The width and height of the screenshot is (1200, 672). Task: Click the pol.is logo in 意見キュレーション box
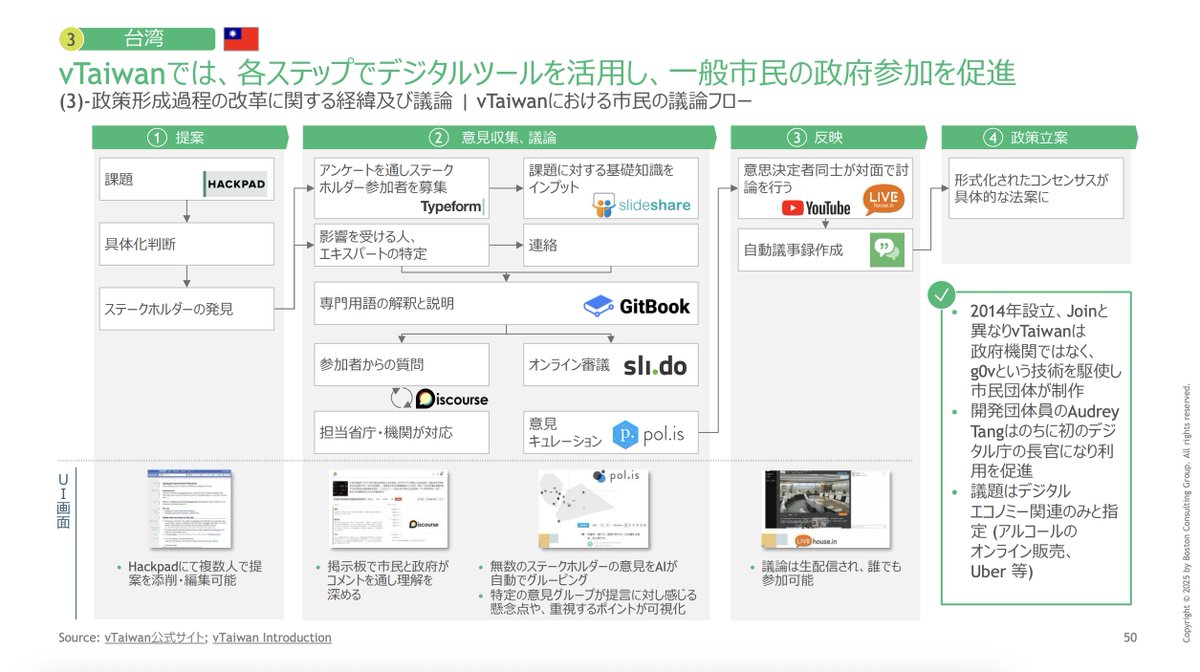click(648, 434)
